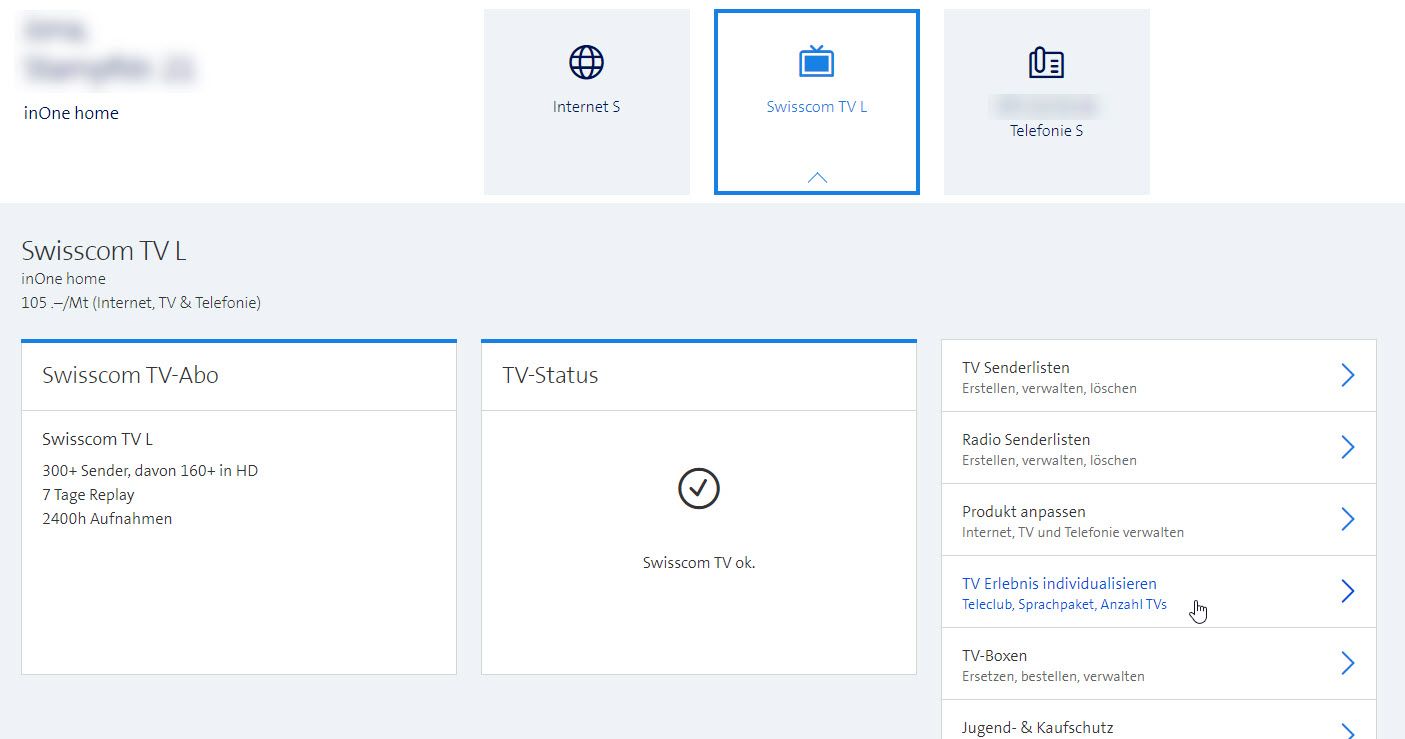Click the 'TV-Status' card heading
Image resolution: width=1405 pixels, height=739 pixels.
pyautogui.click(x=550, y=376)
